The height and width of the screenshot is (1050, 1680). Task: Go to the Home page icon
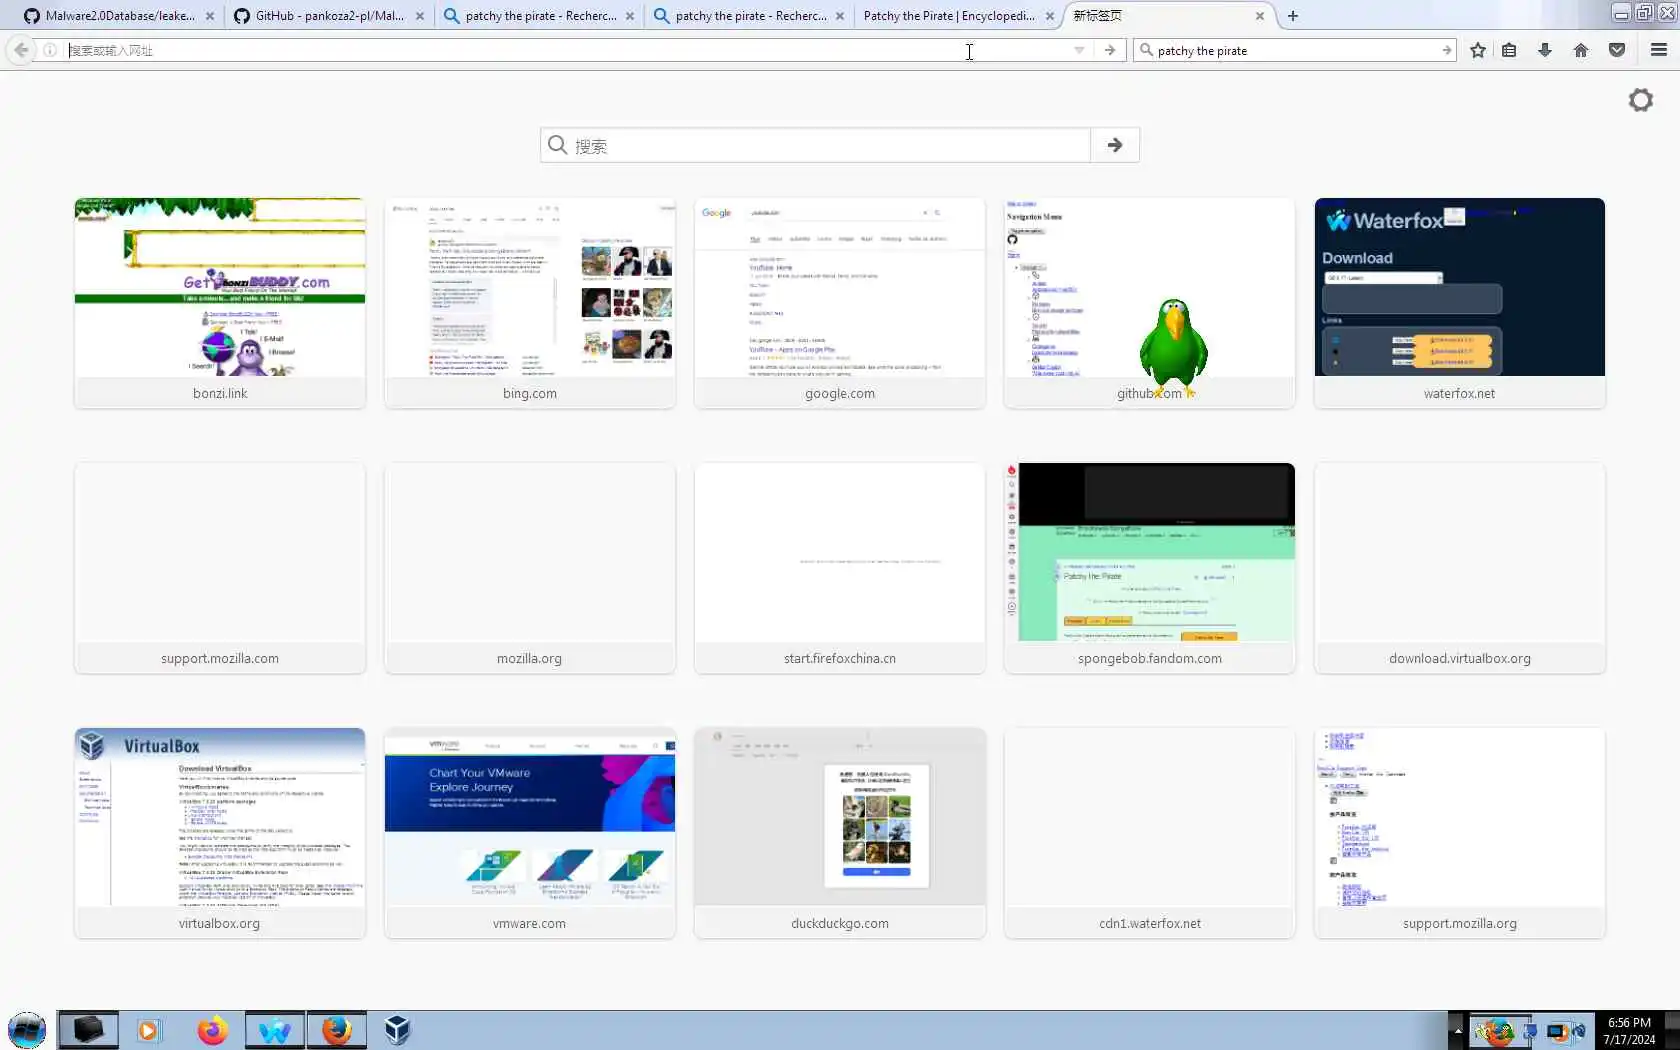(x=1581, y=50)
